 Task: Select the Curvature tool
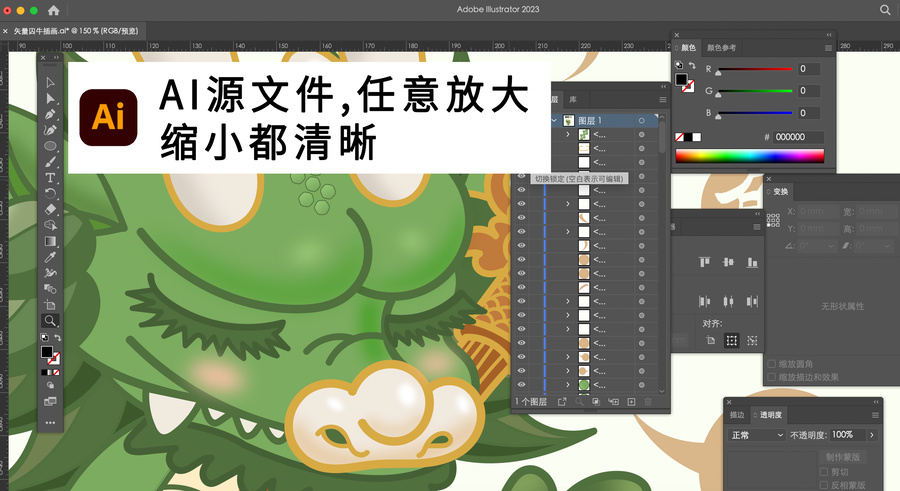[51, 130]
